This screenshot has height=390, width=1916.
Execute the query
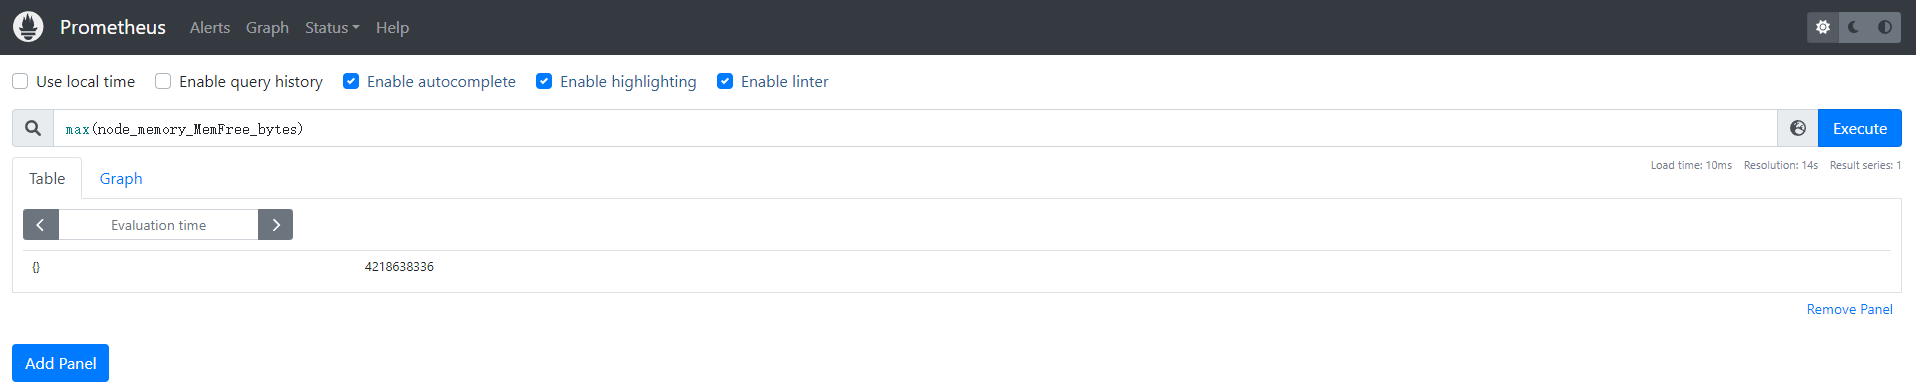(1860, 128)
